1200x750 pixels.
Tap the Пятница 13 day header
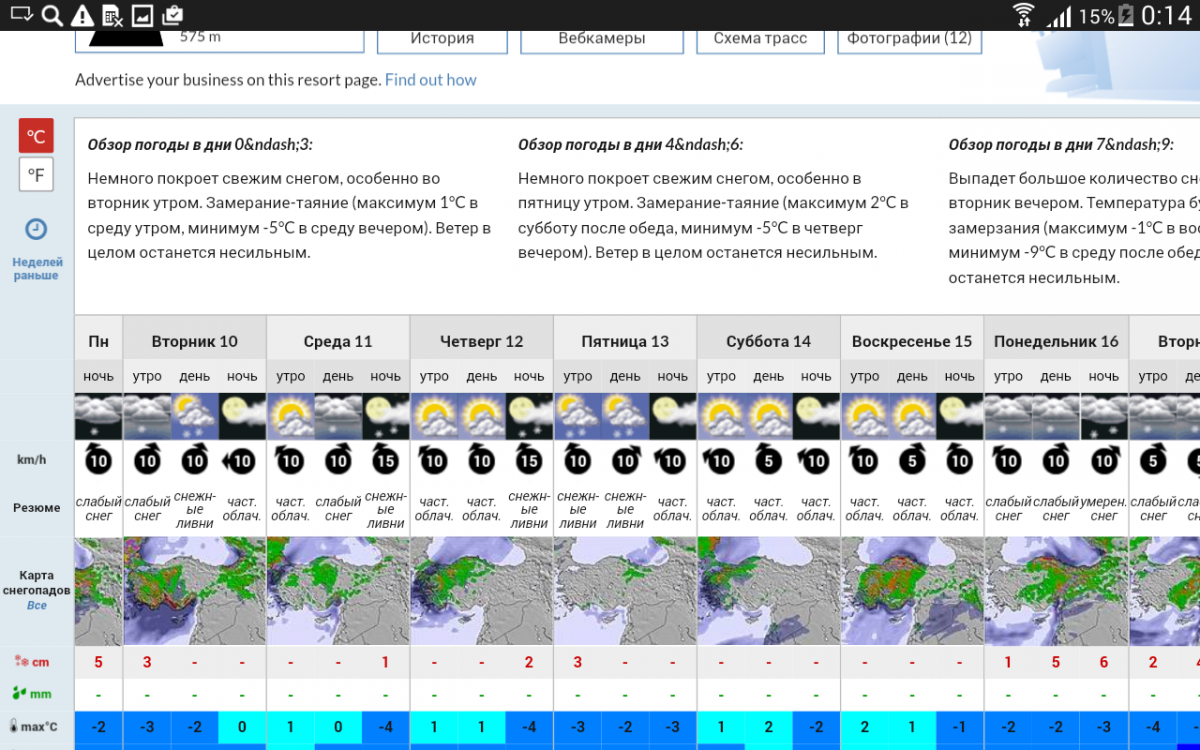(x=625, y=341)
